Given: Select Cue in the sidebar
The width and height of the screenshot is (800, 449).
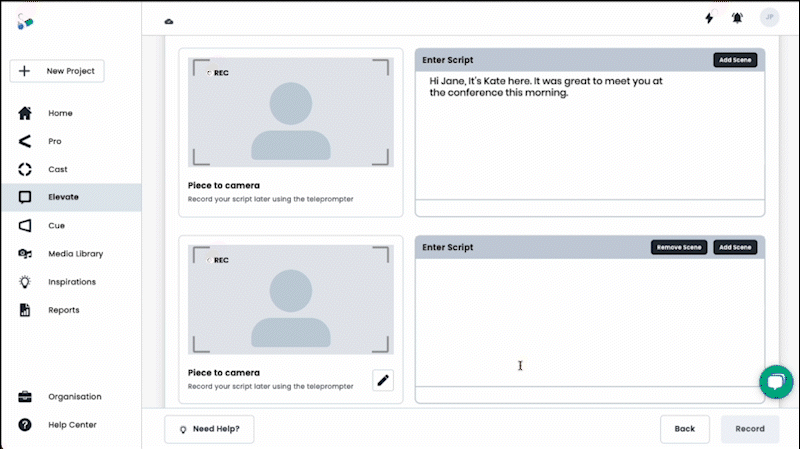Looking at the screenshot, I should [56, 225].
